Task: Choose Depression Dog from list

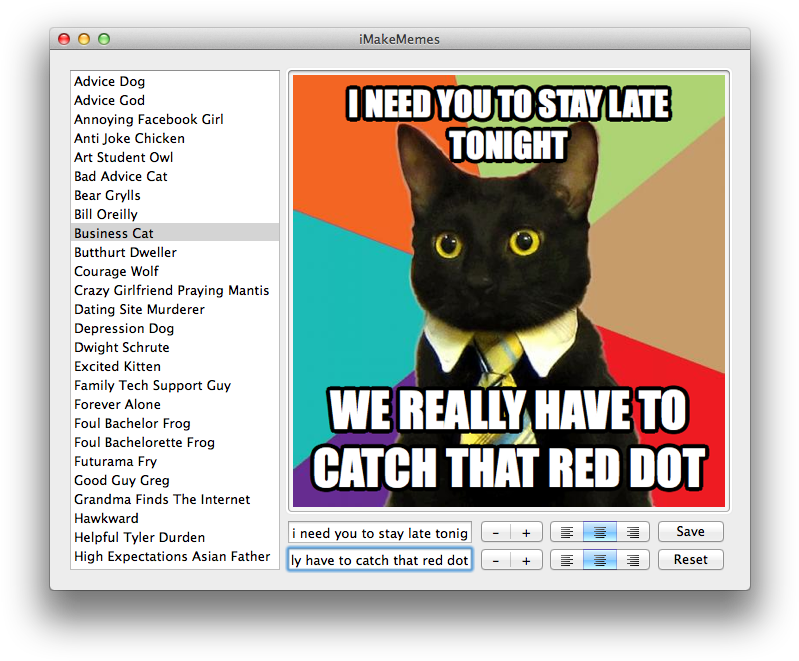Action: tap(175, 329)
